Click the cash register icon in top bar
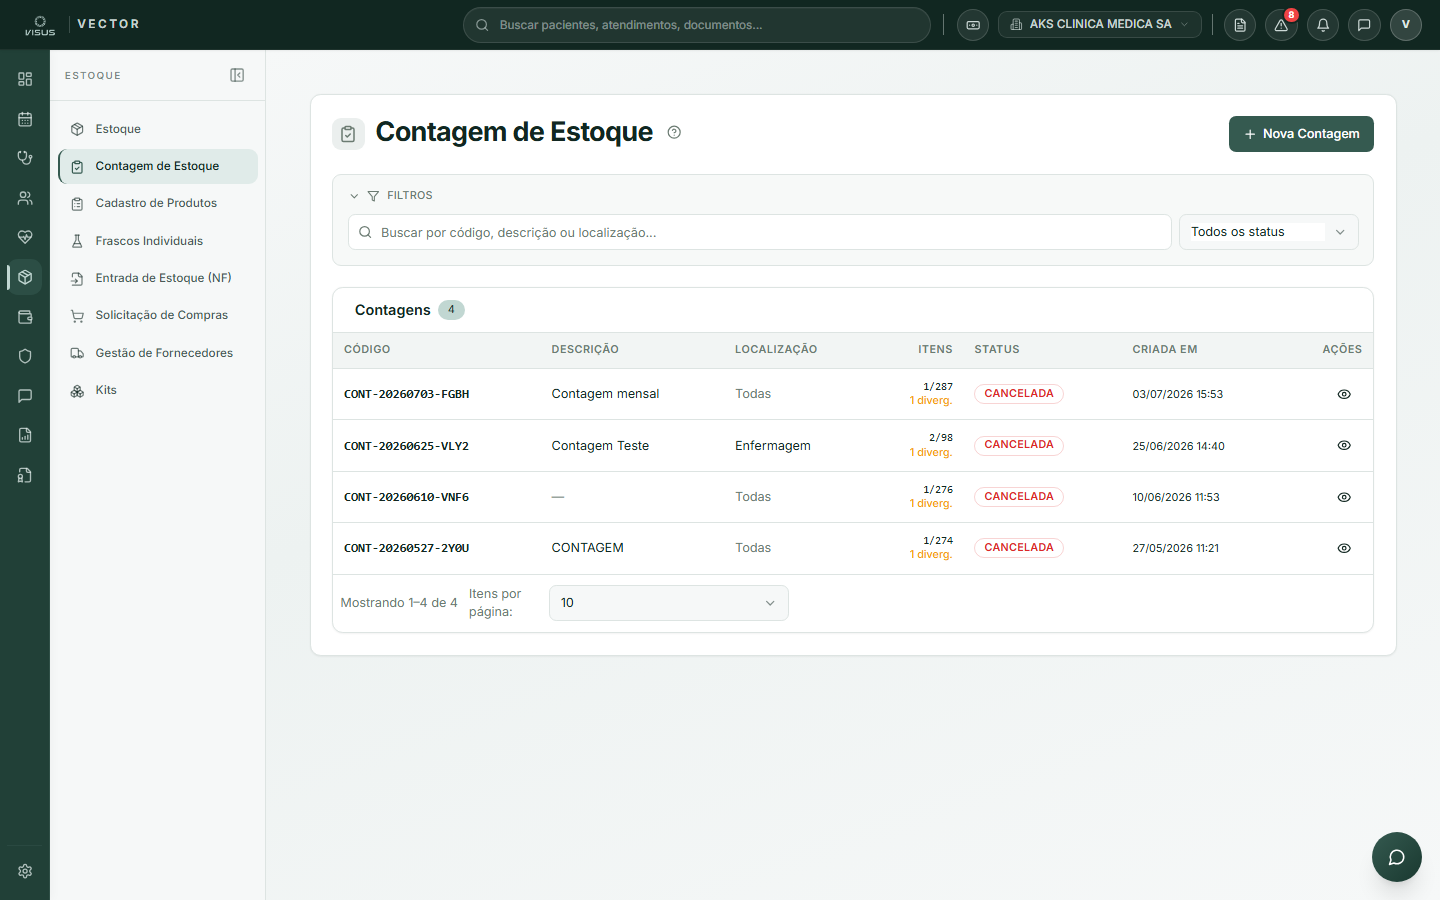Viewport: 1440px width, 900px height. click(973, 25)
